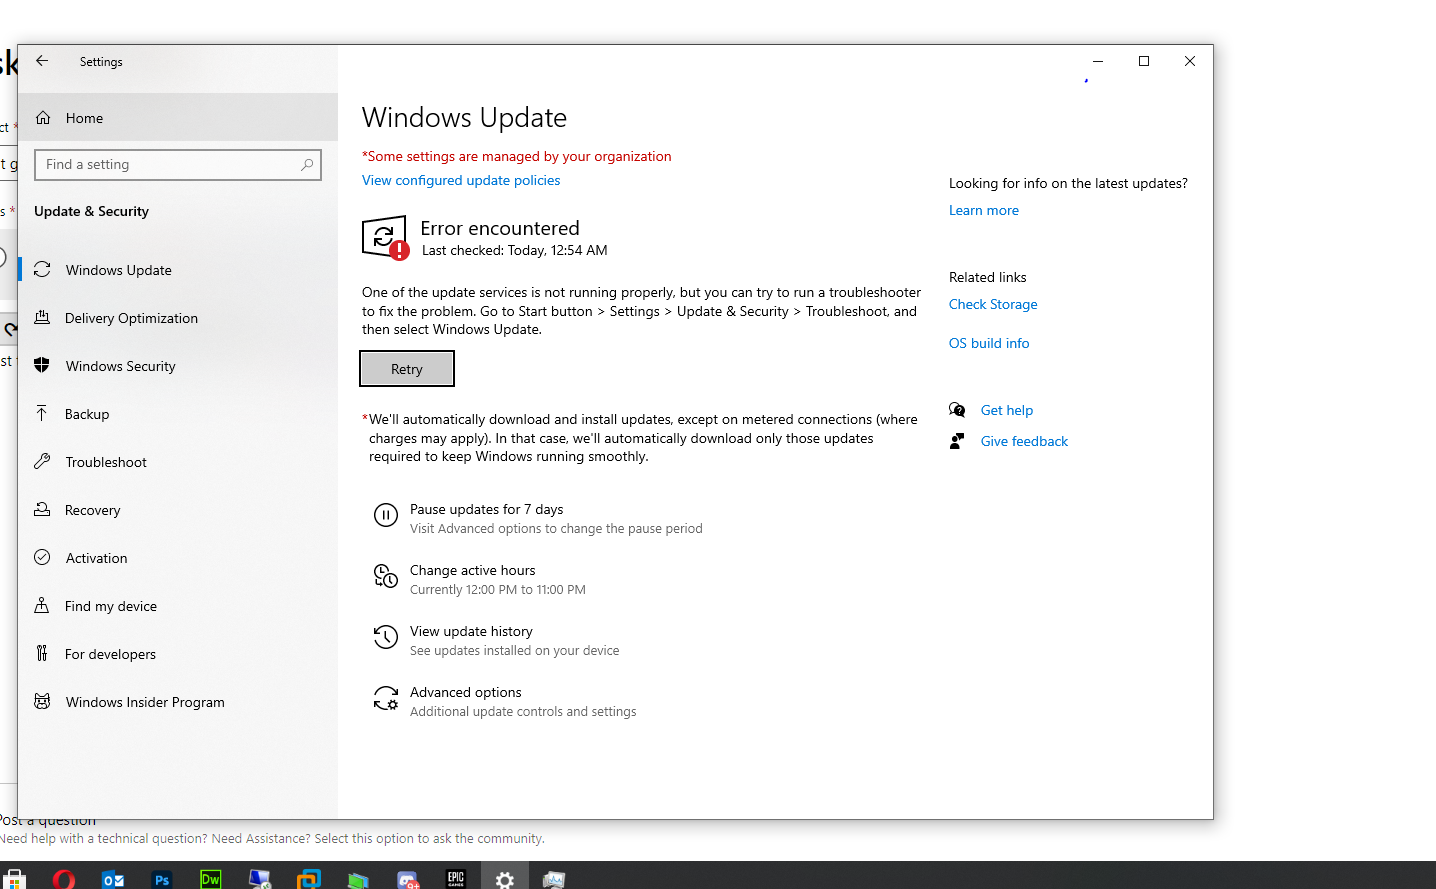Click the Home house icon
The image size is (1436, 889).
click(x=43, y=118)
